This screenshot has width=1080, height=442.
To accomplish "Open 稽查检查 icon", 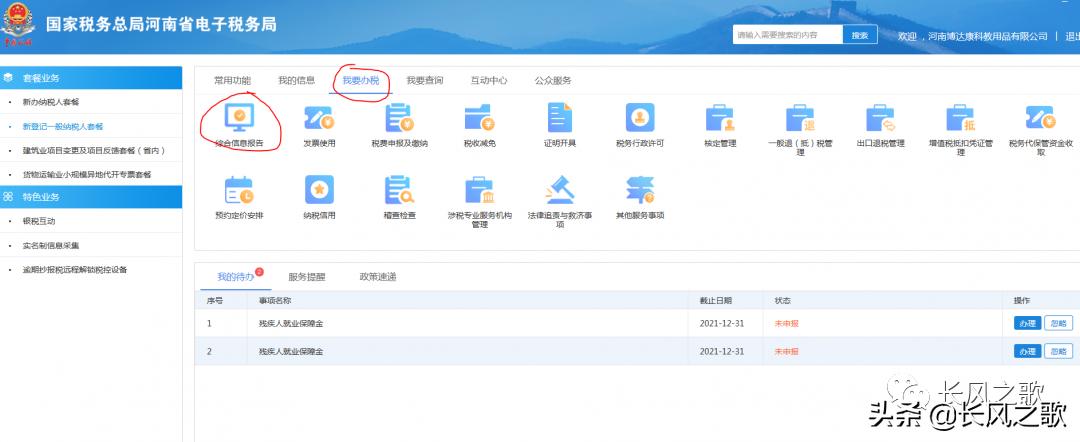I will 399,190.
